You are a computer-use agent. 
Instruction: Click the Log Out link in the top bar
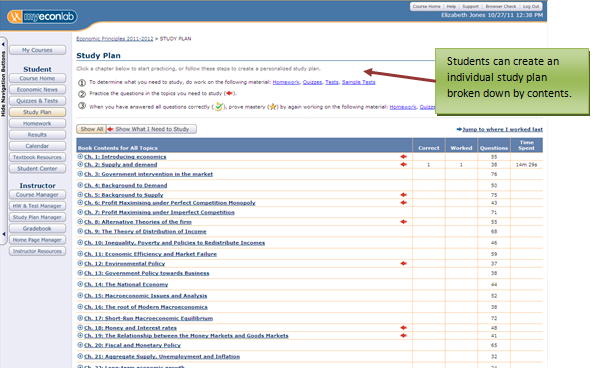pyautogui.click(x=531, y=6)
